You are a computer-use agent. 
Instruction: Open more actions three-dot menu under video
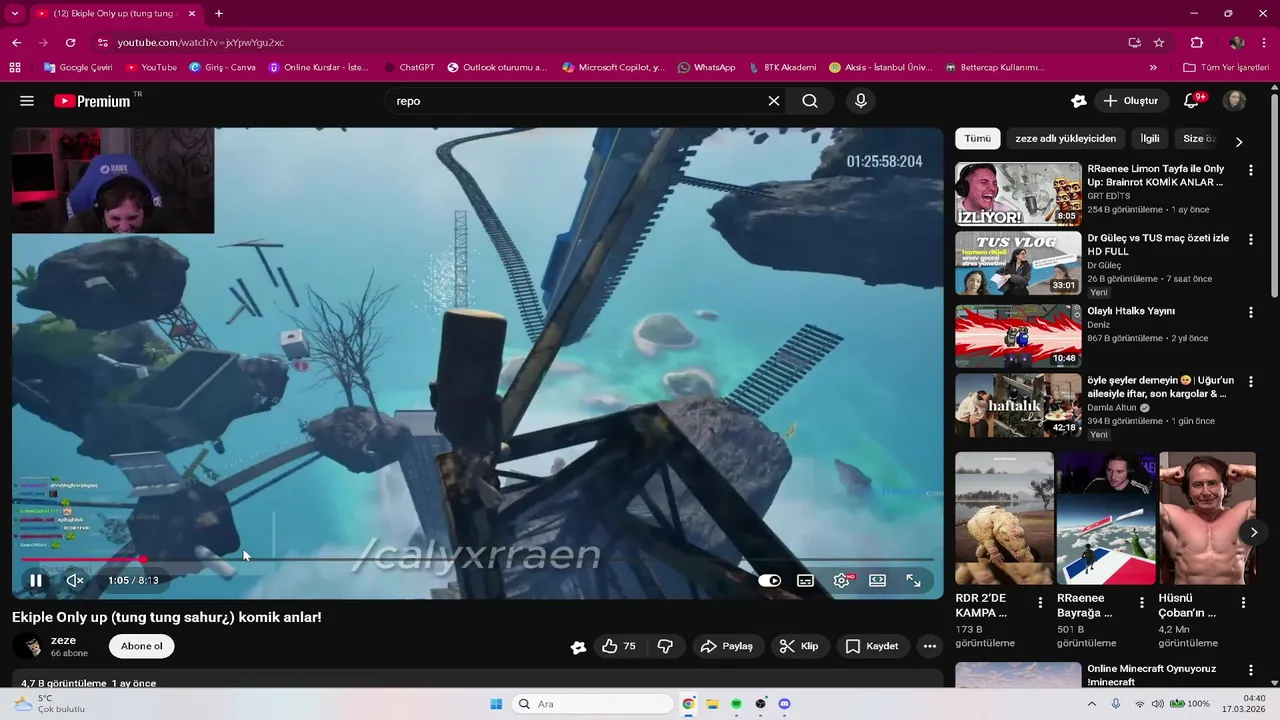pyautogui.click(x=930, y=646)
